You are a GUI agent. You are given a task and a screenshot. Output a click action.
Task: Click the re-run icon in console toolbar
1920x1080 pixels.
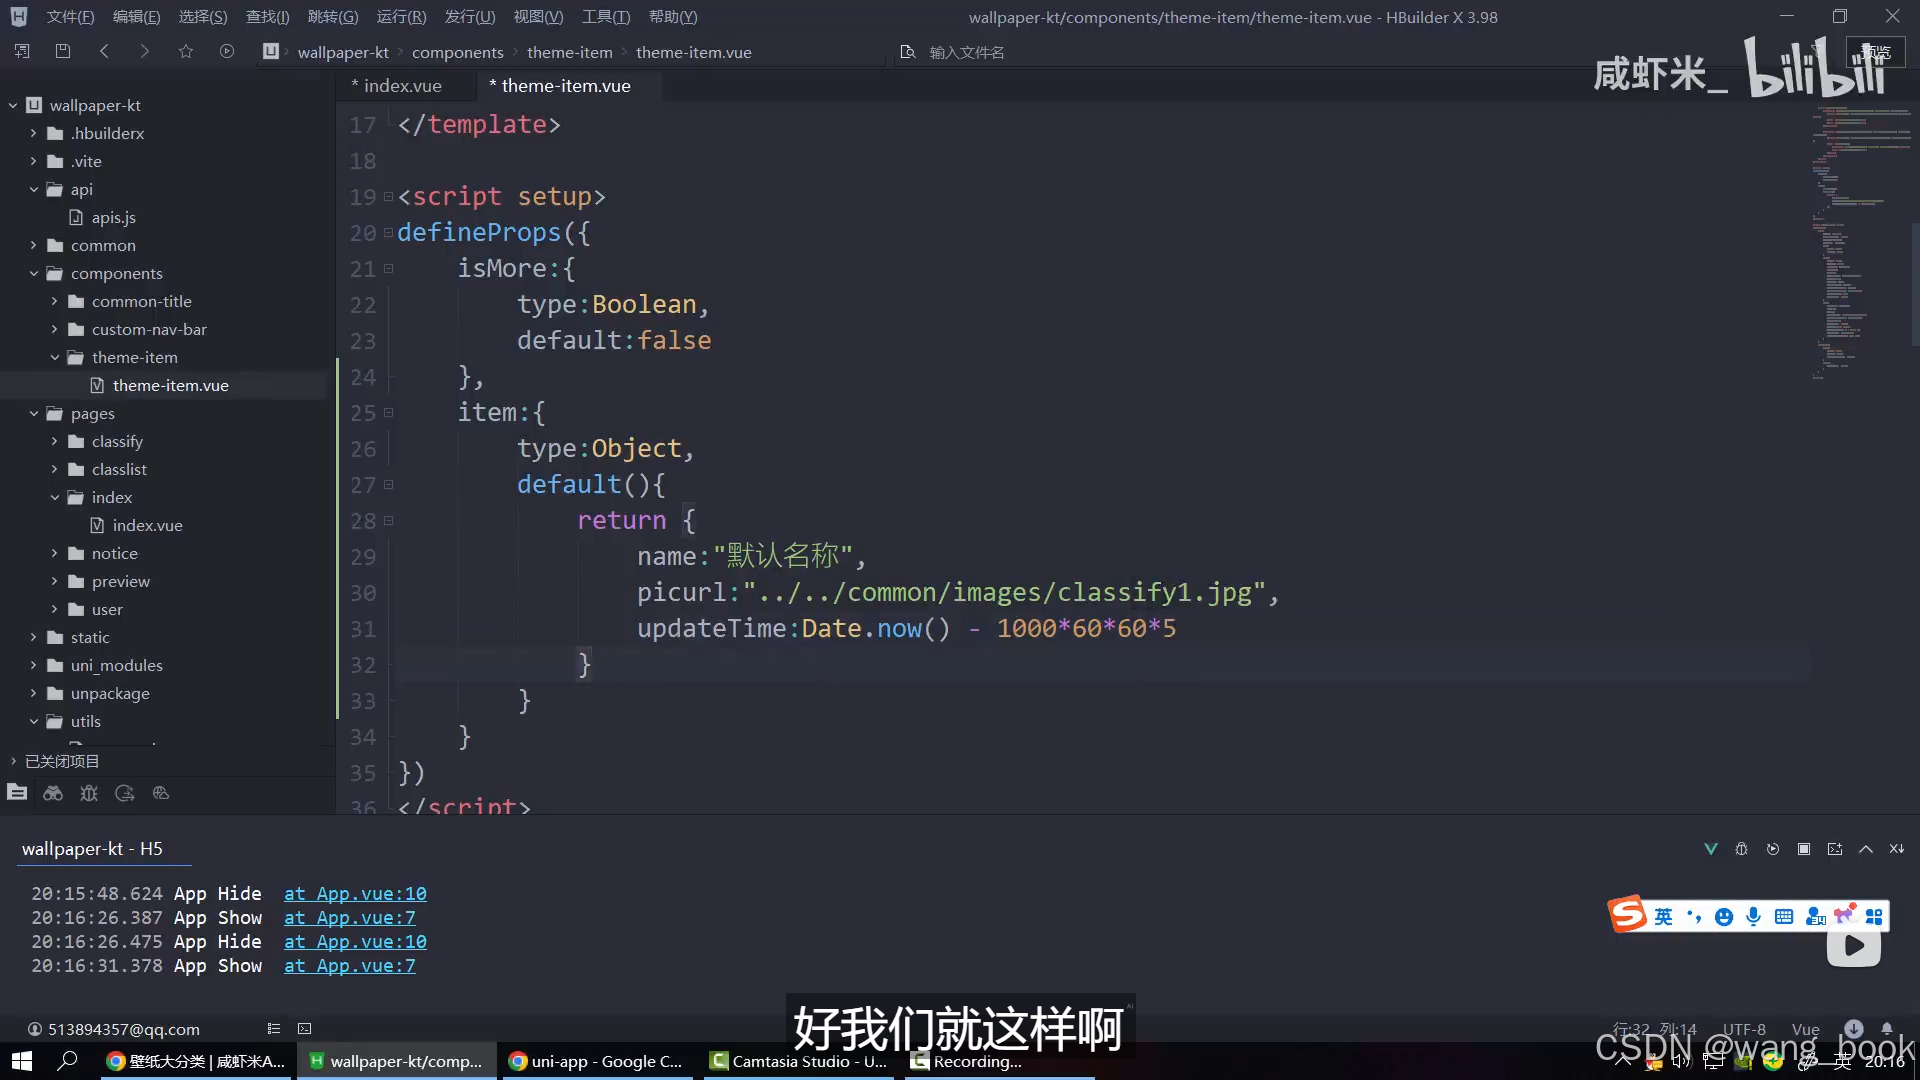click(x=1773, y=849)
